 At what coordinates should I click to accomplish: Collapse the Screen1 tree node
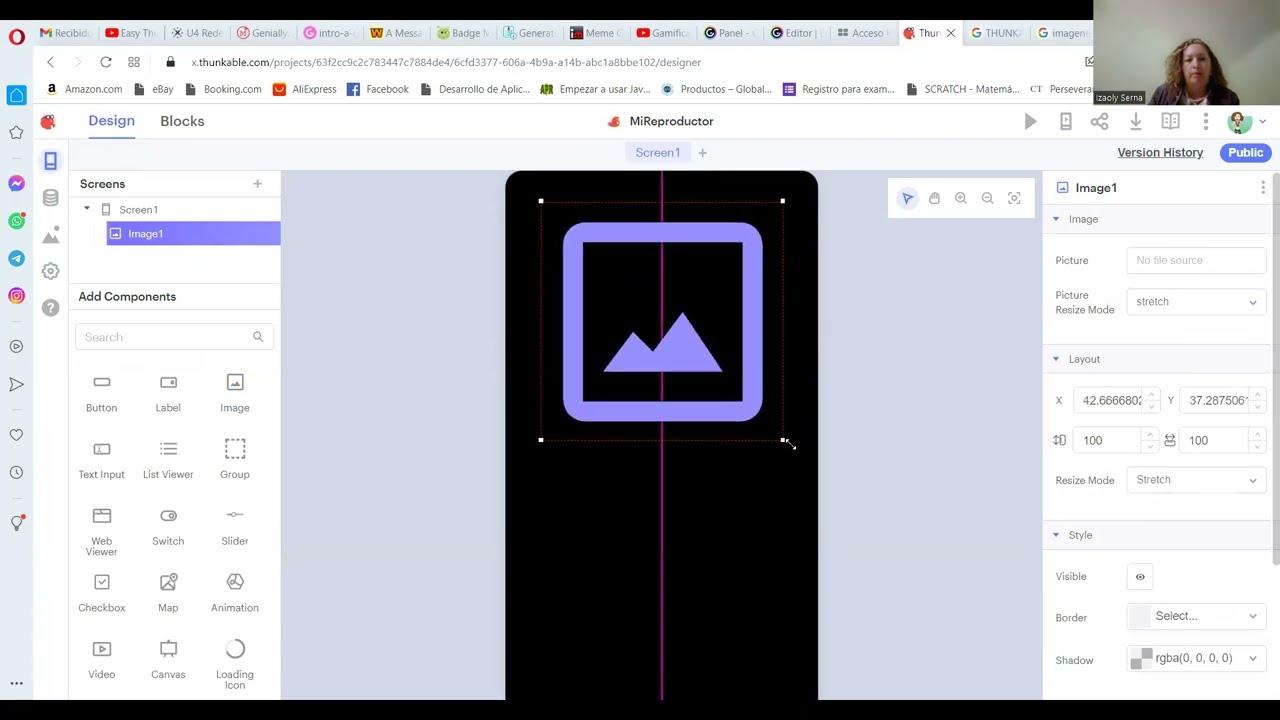coord(87,209)
